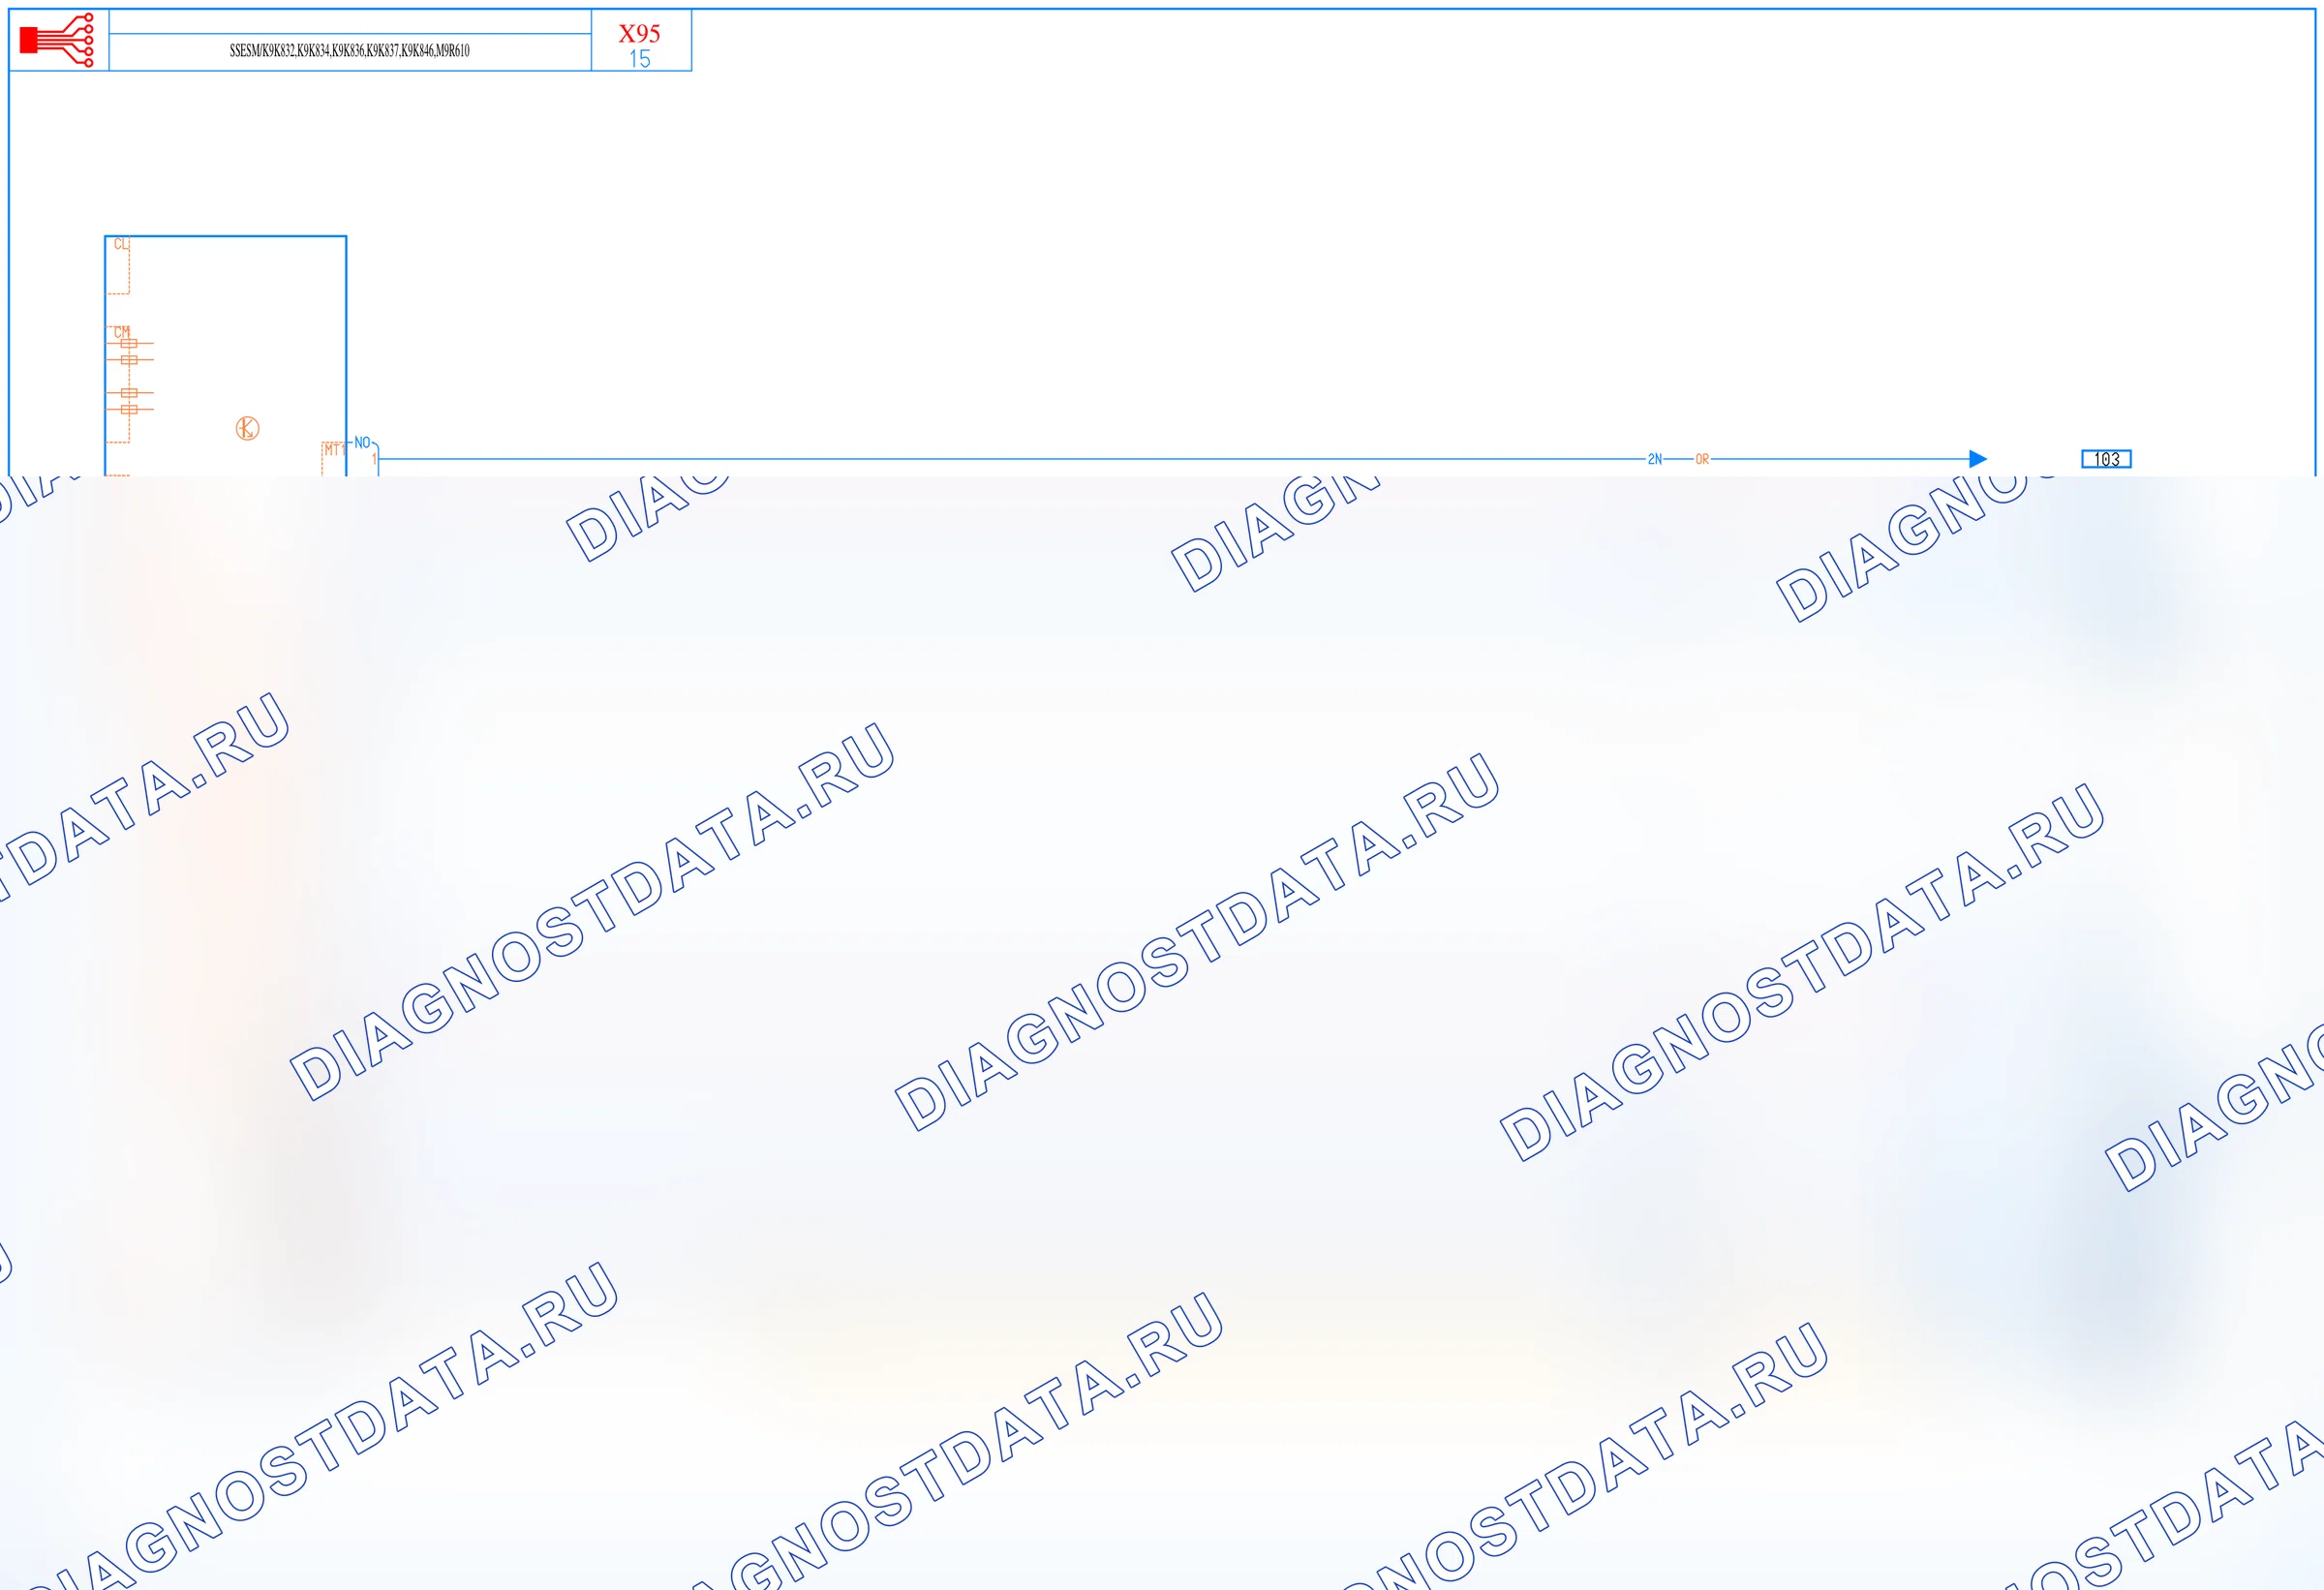Click the circled transistor symbol in the module

click(247, 428)
